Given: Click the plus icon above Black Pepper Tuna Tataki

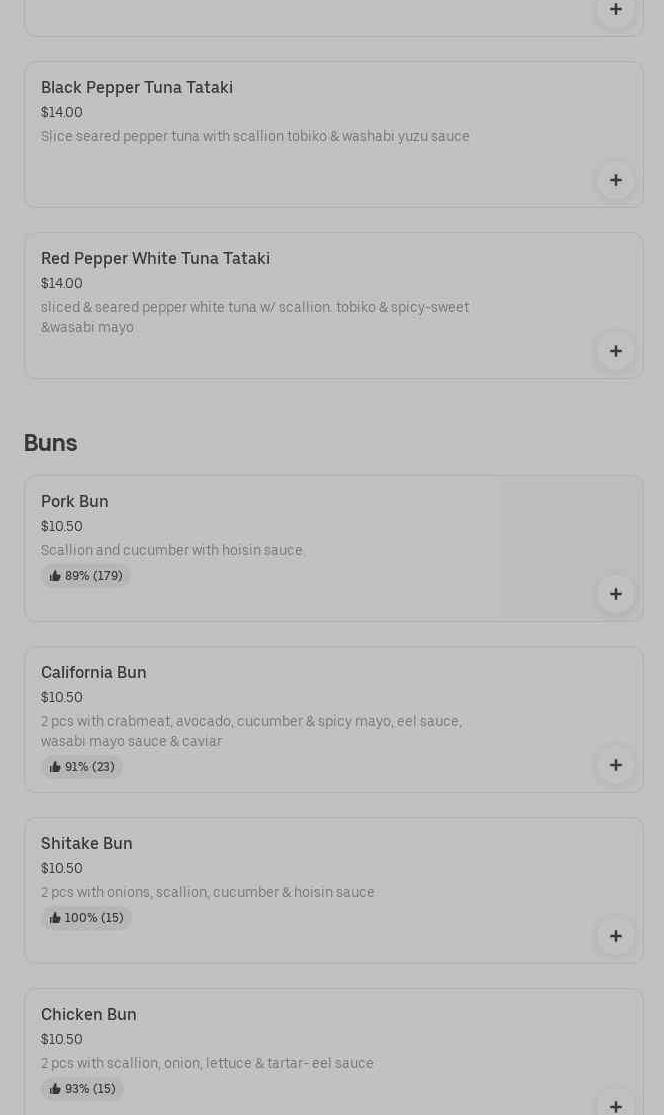Looking at the screenshot, I should tap(615, 10).
